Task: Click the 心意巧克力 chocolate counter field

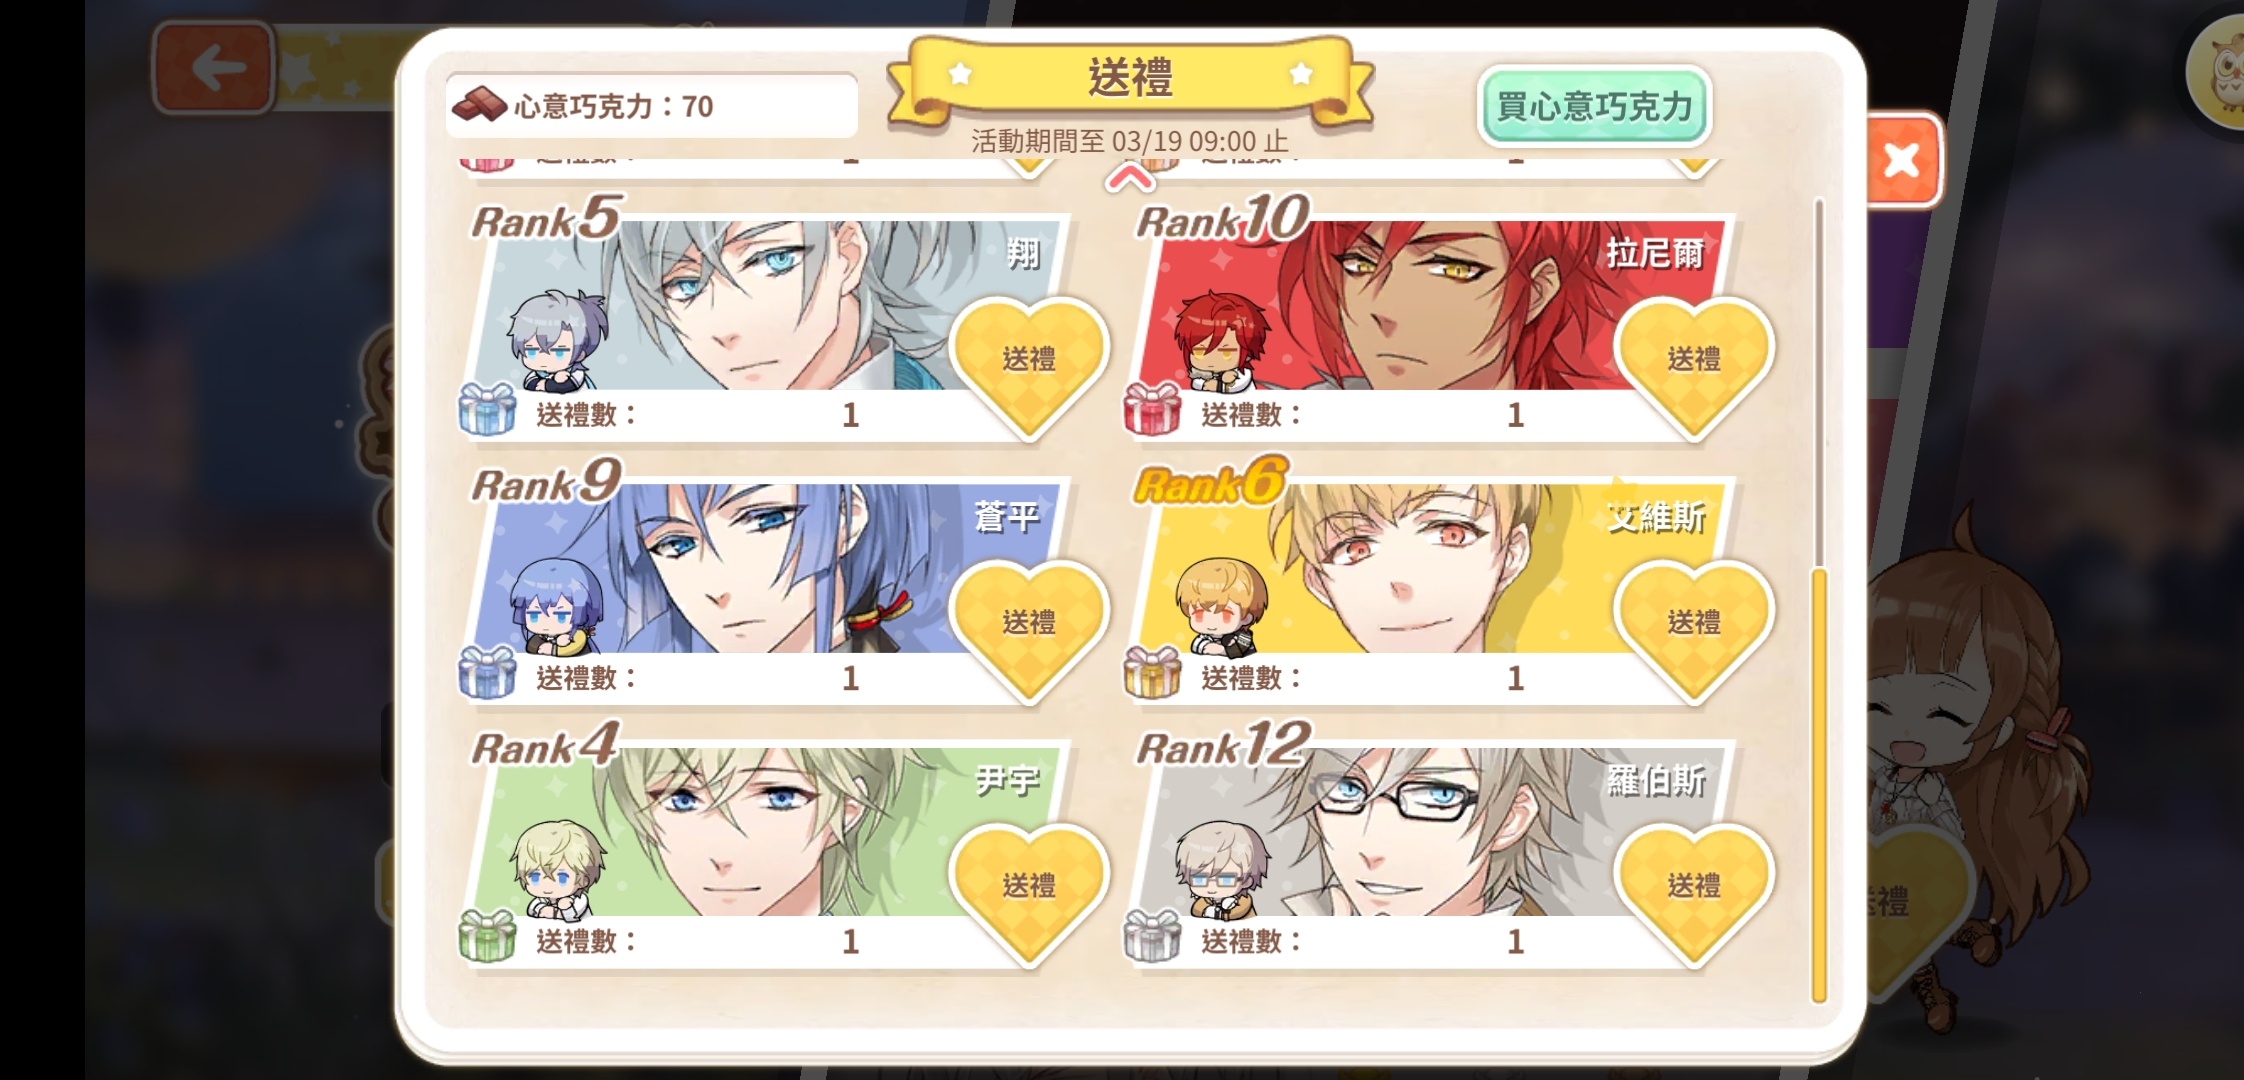Action: click(x=652, y=106)
